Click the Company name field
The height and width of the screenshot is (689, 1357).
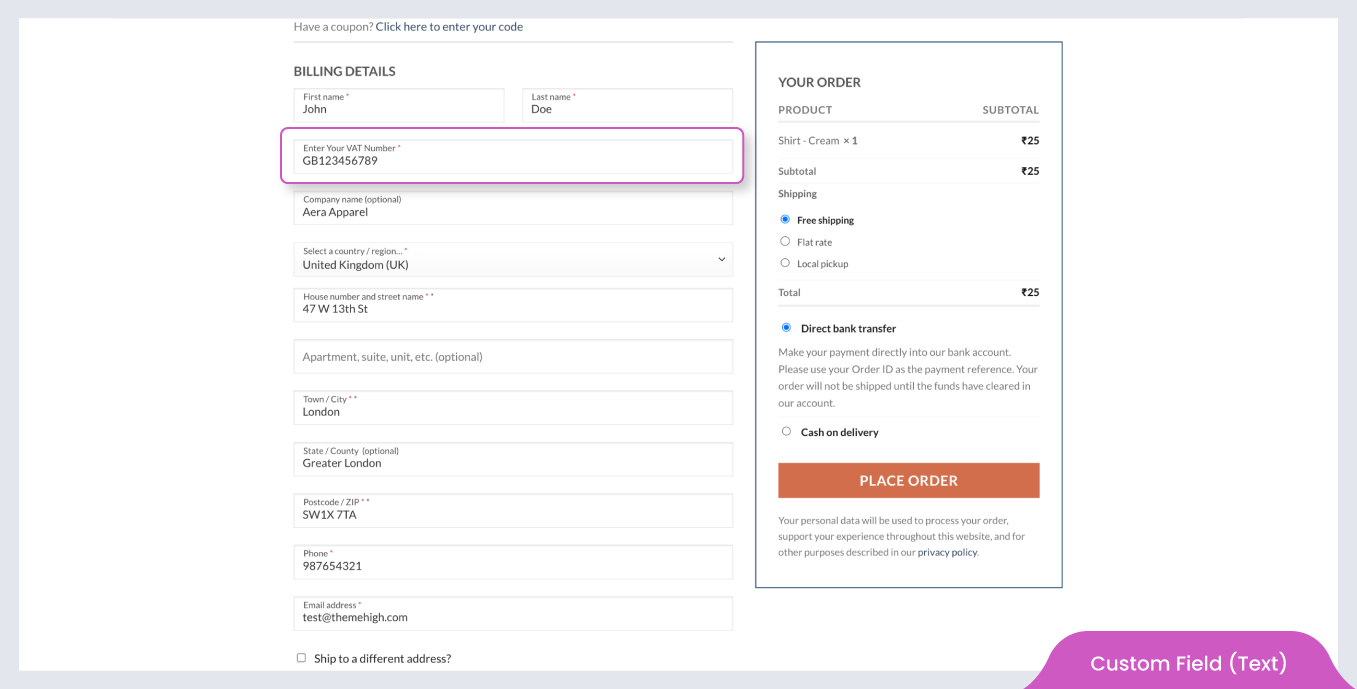pyautogui.click(x=512, y=208)
